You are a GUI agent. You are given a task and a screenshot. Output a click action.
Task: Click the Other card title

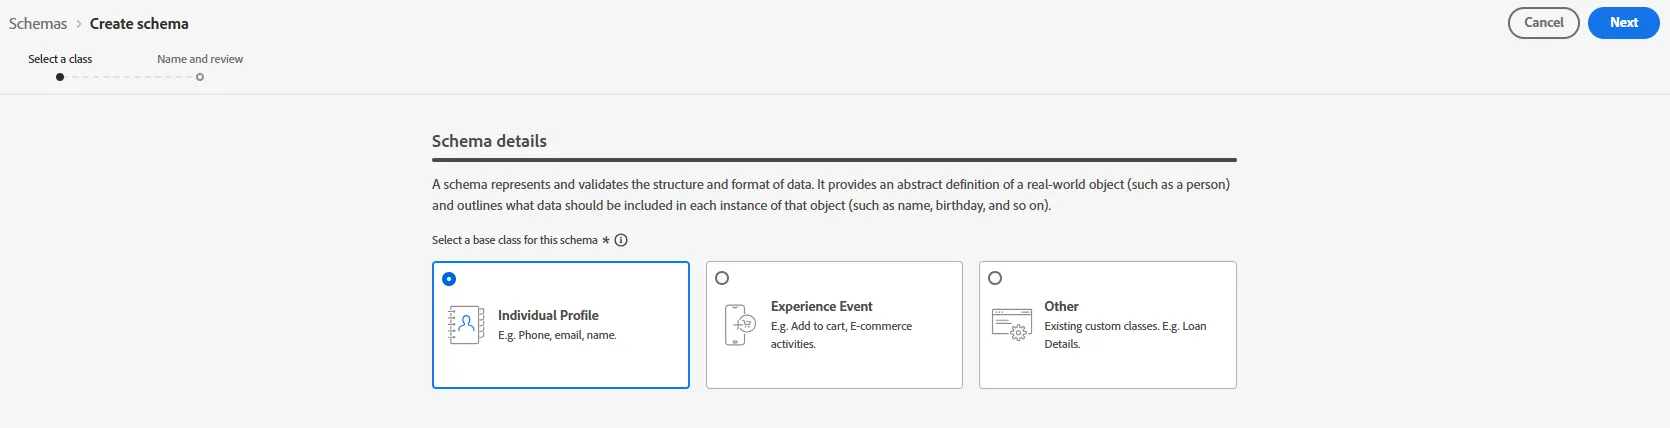(1061, 306)
